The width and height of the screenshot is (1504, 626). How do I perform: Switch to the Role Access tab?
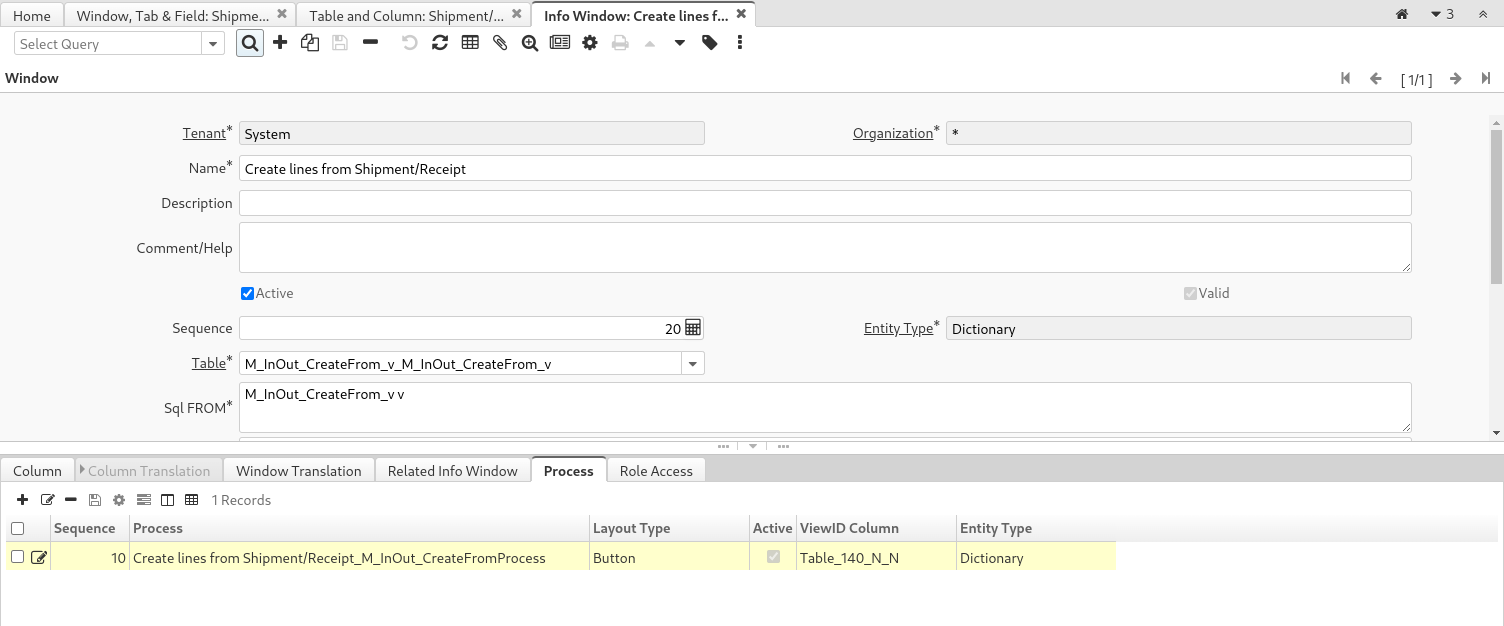point(656,470)
